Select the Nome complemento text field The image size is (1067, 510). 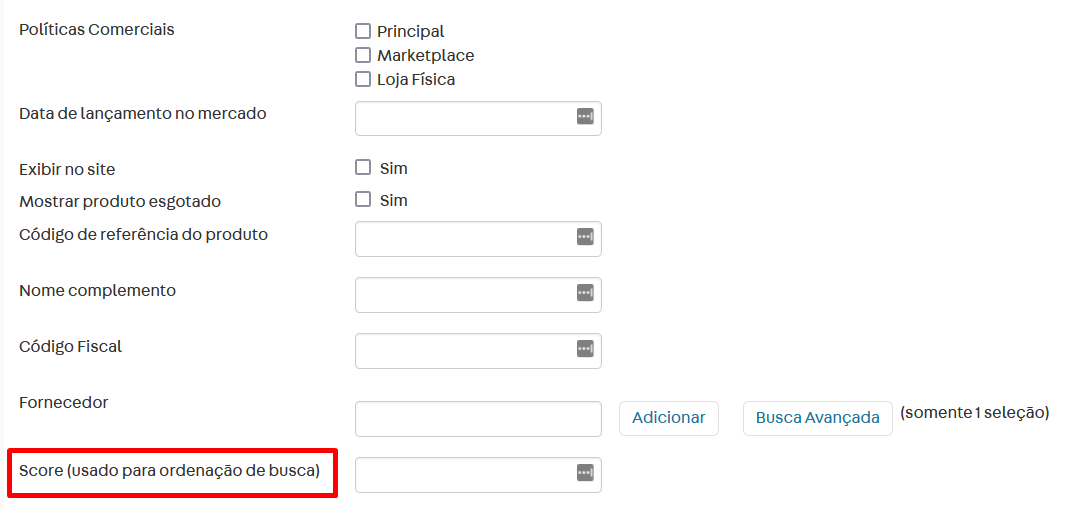click(x=465, y=294)
